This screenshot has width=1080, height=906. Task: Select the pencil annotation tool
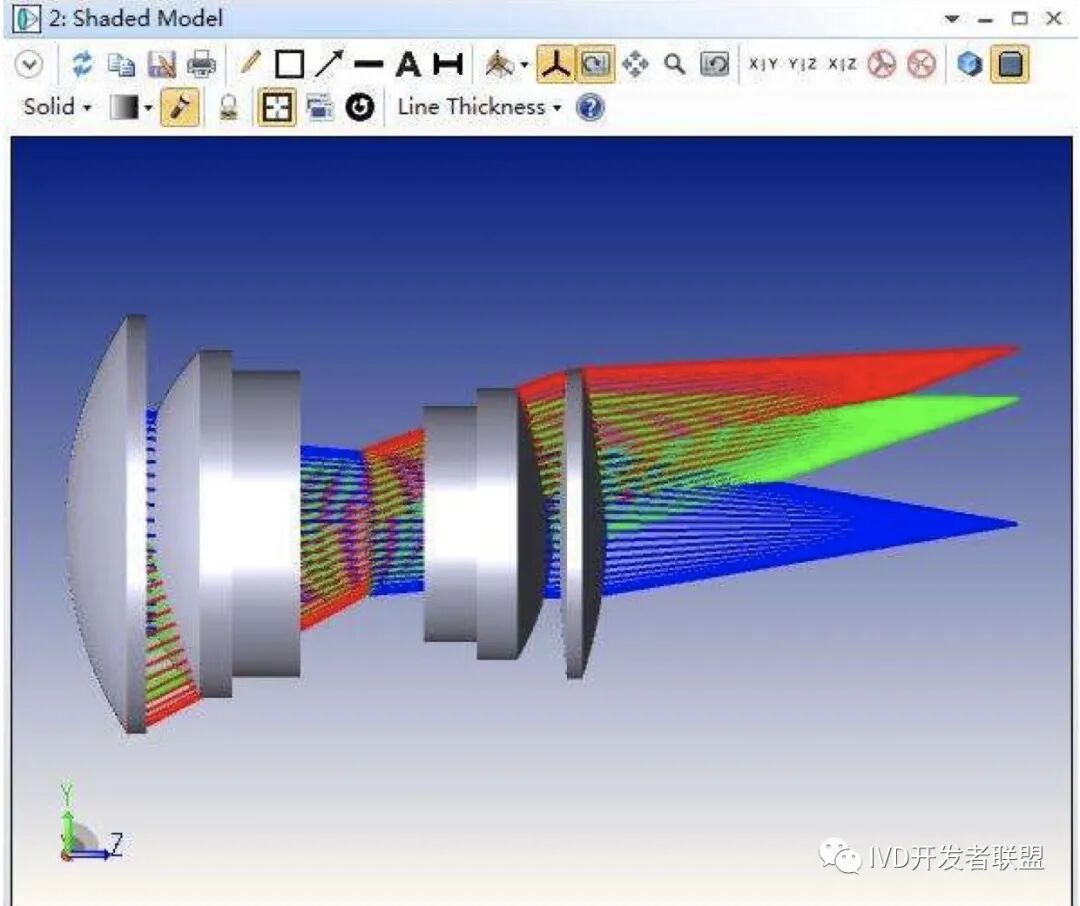tap(249, 63)
